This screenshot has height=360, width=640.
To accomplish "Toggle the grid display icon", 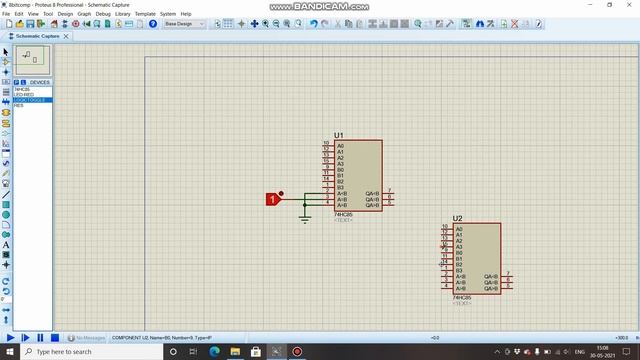I will click(228, 24).
